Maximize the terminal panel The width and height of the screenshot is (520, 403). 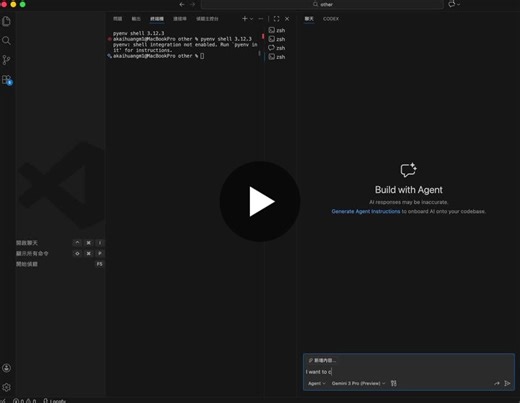pos(276,19)
